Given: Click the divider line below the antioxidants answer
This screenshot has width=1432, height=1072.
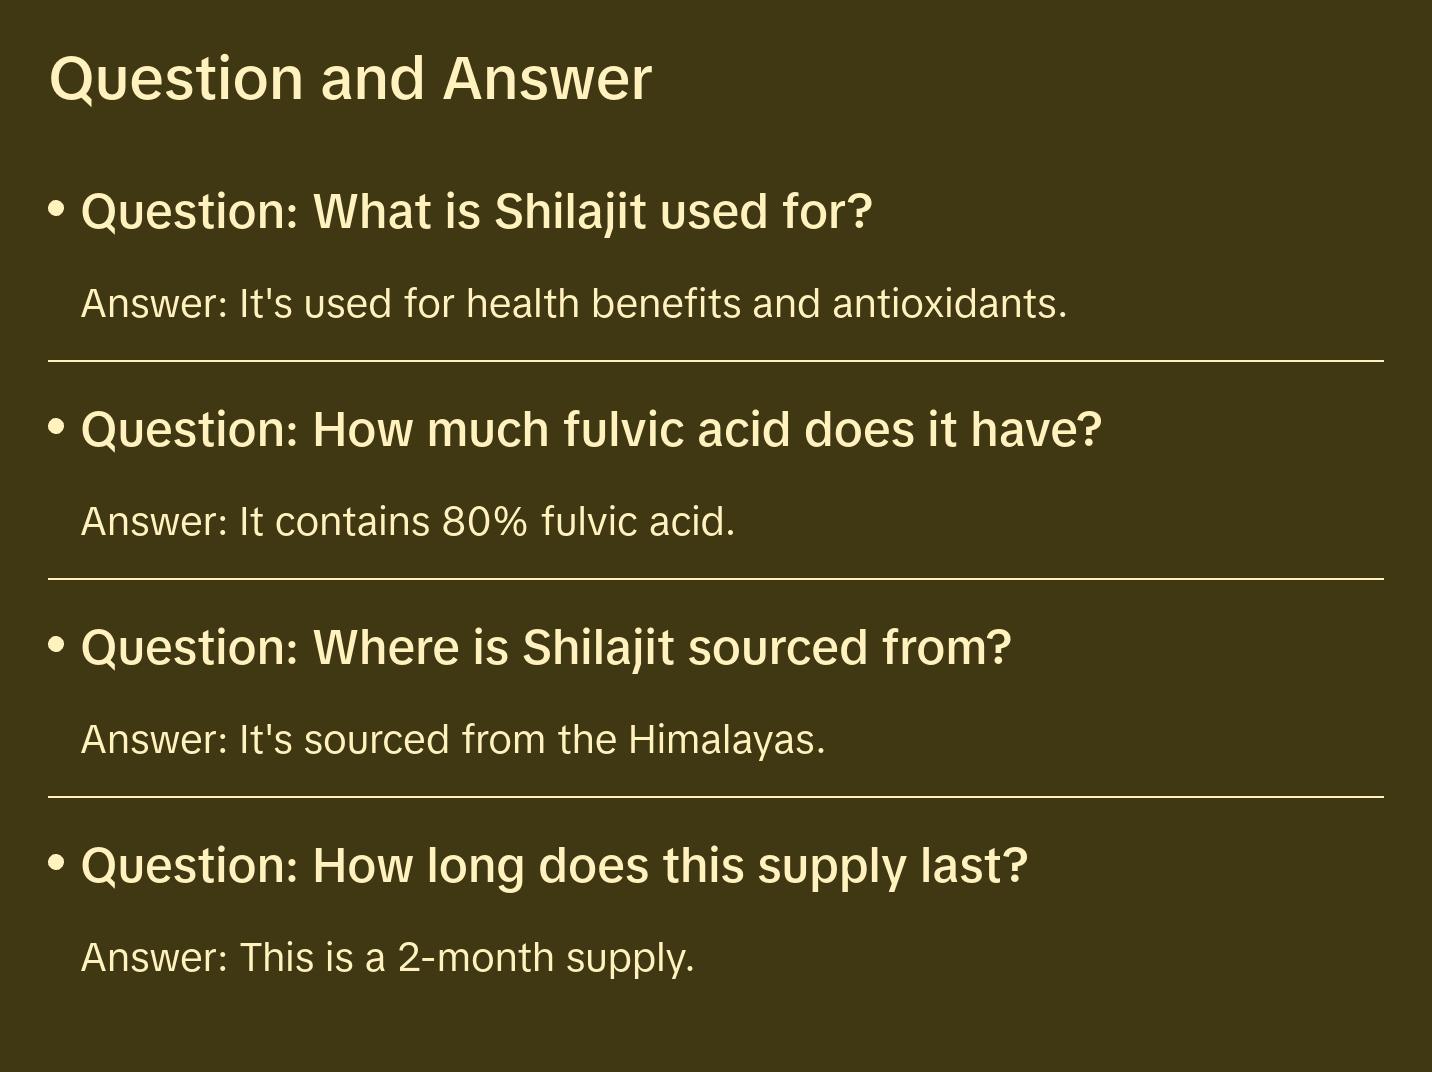Looking at the screenshot, I should [x=715, y=361].
